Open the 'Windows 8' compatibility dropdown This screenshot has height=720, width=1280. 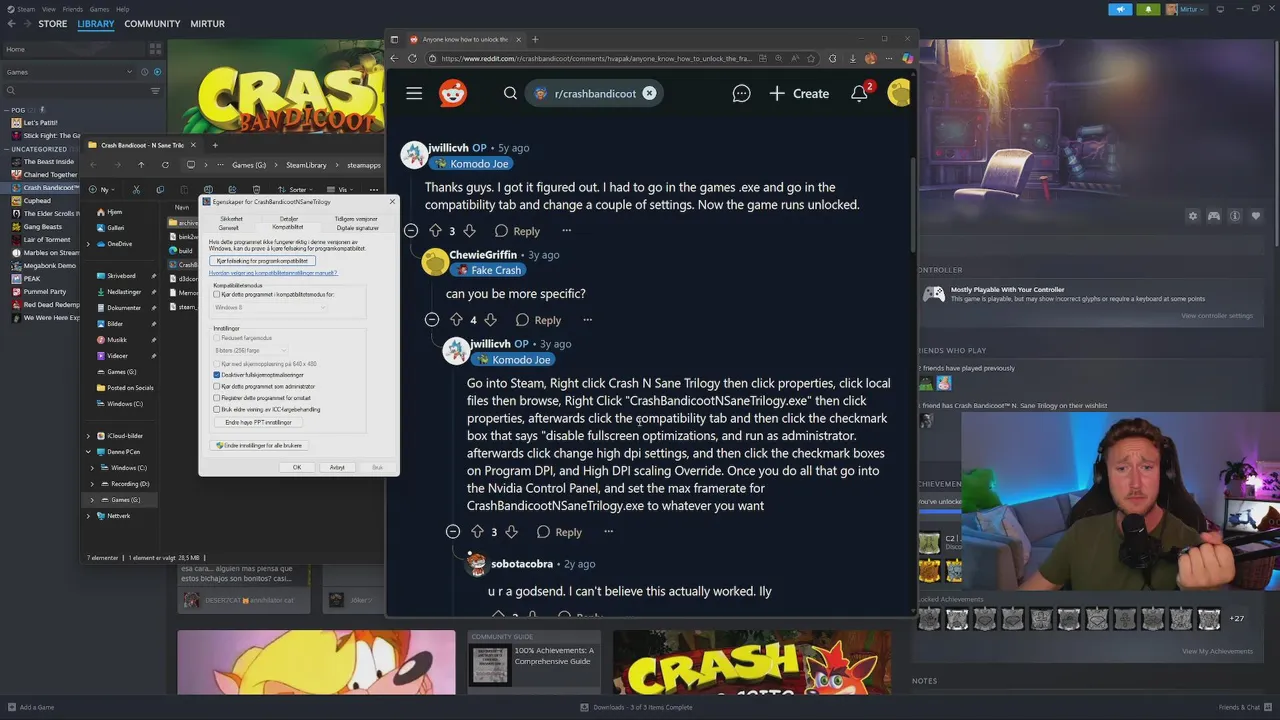click(x=270, y=307)
